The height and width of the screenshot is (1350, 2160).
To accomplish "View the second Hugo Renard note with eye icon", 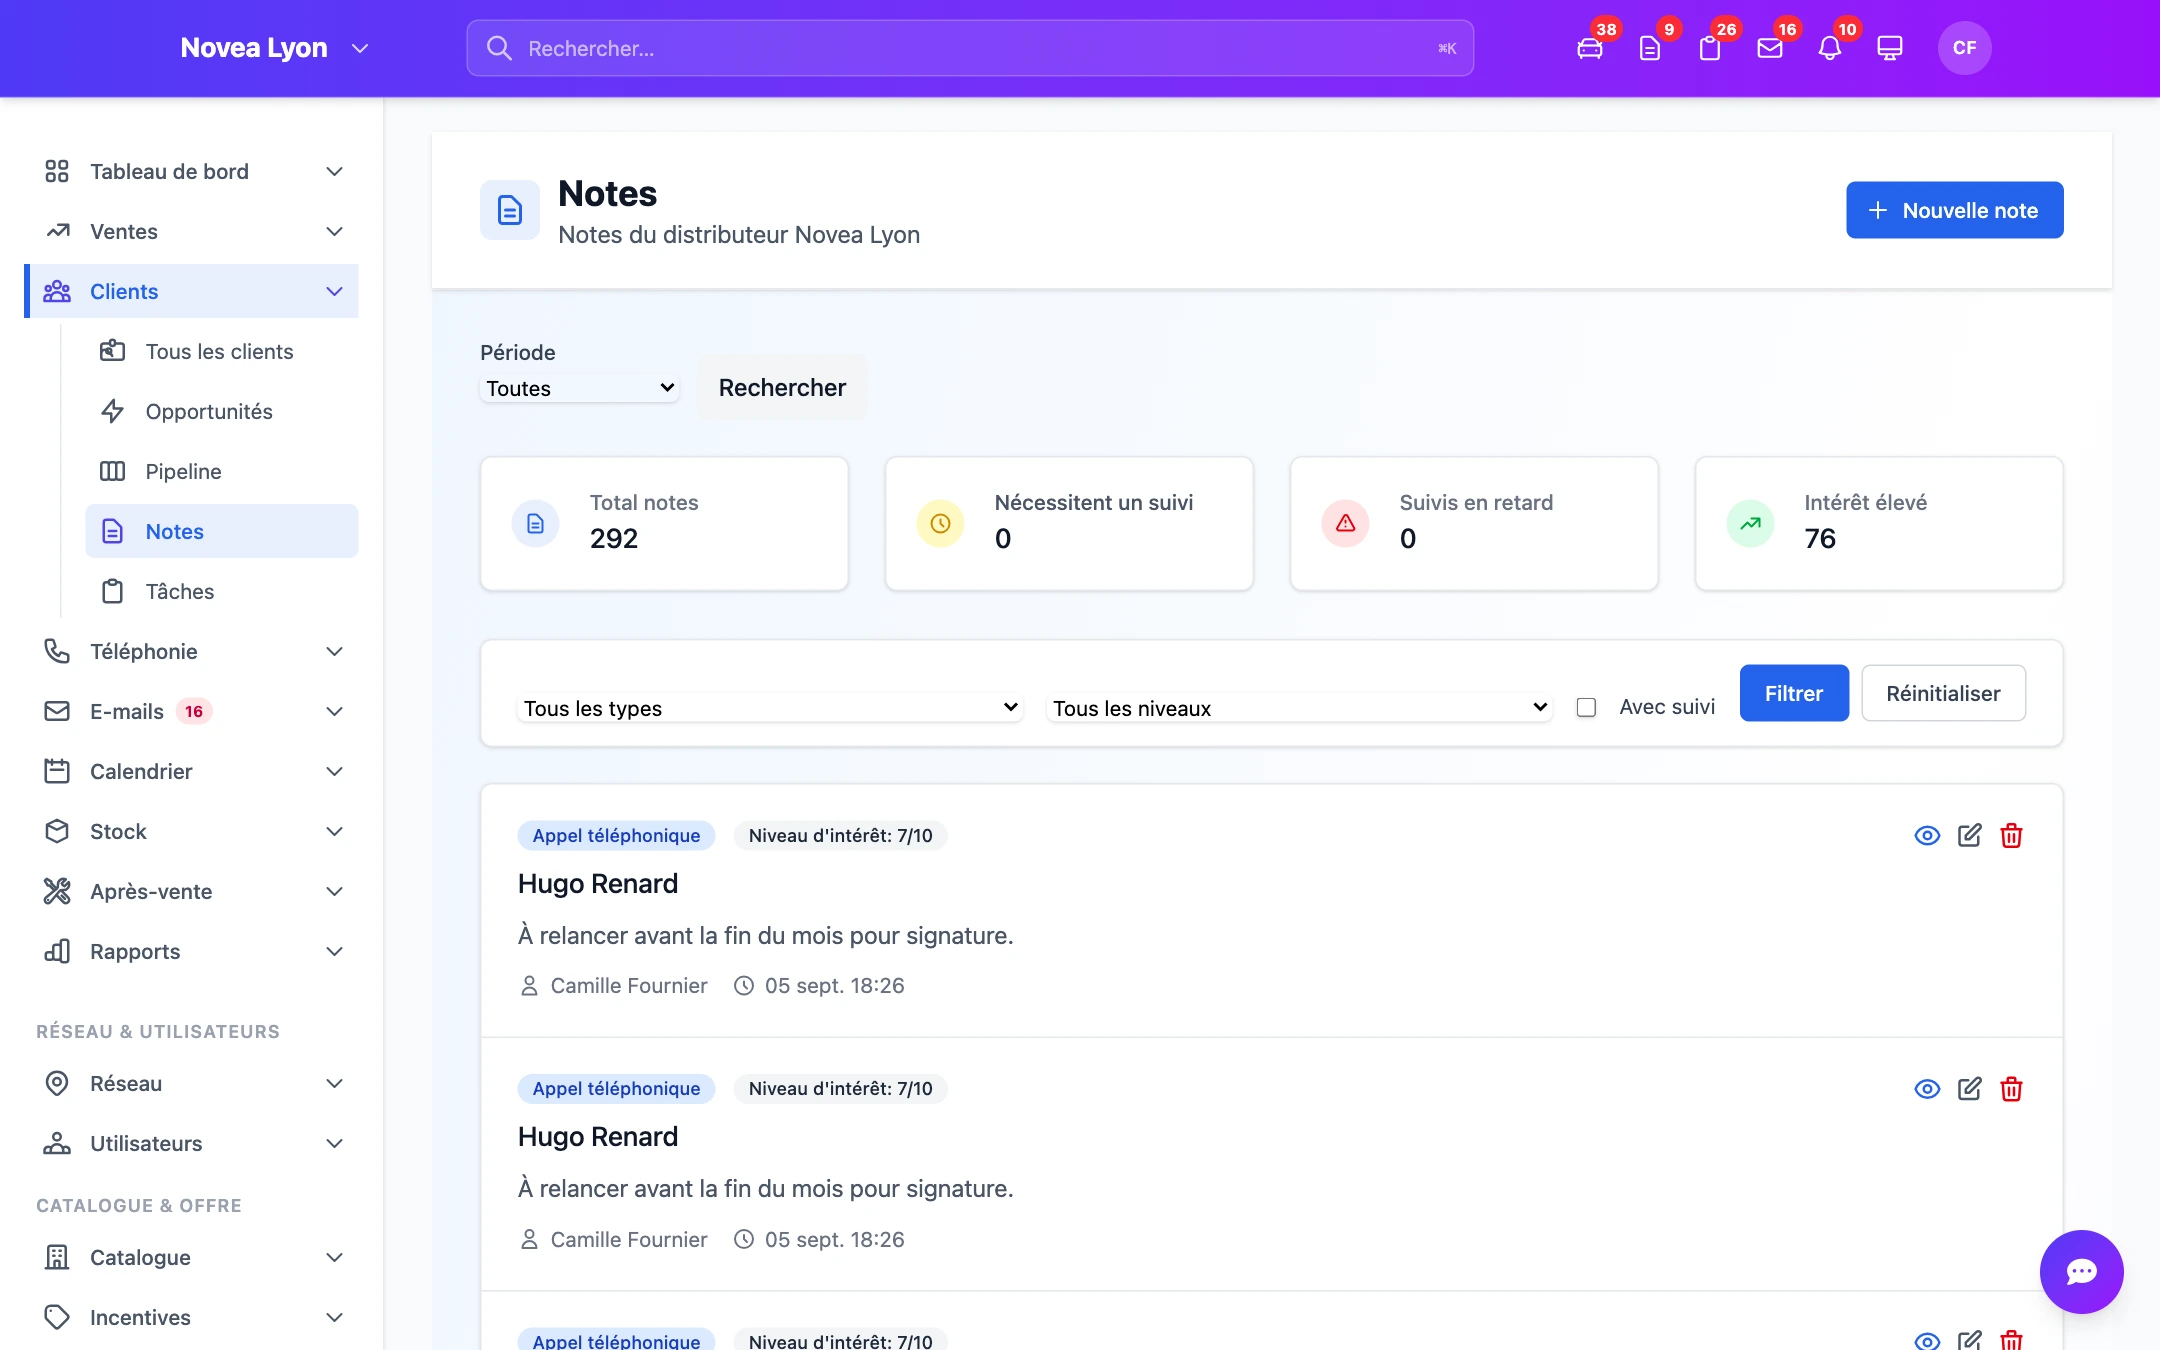I will (x=1927, y=1089).
